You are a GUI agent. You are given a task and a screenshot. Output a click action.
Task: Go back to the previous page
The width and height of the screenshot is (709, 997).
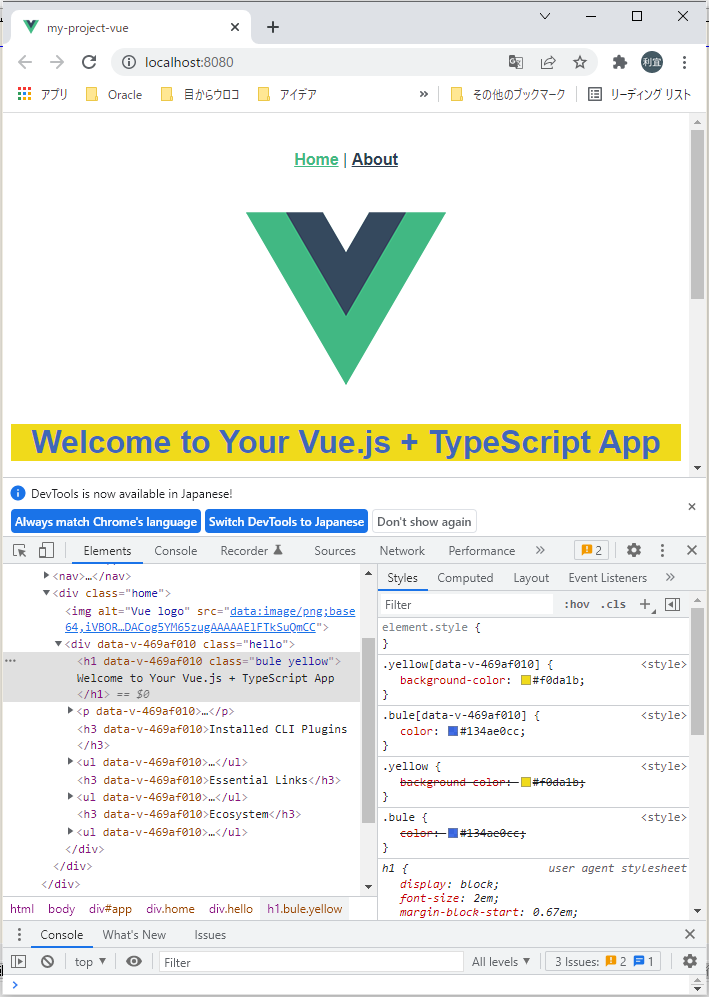click(x=25, y=62)
